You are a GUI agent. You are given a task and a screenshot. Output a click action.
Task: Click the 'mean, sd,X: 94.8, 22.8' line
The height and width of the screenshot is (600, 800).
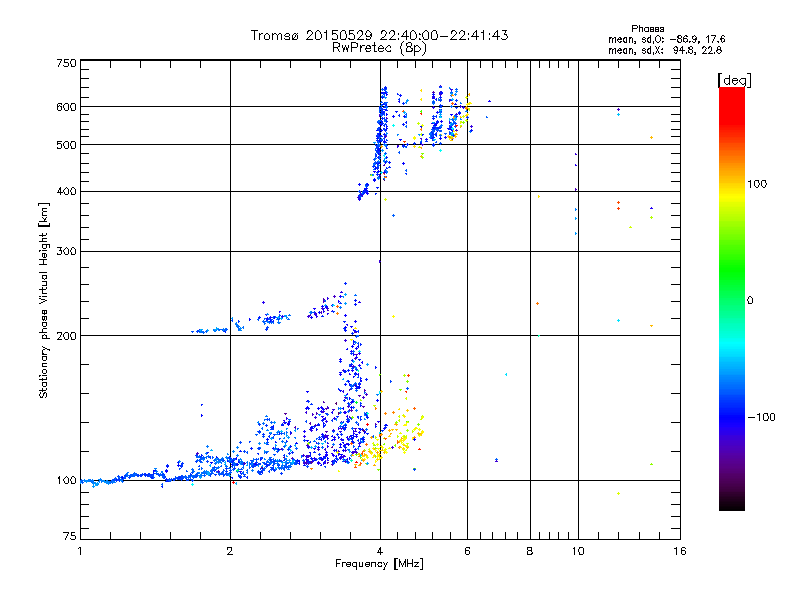click(x=665, y=50)
